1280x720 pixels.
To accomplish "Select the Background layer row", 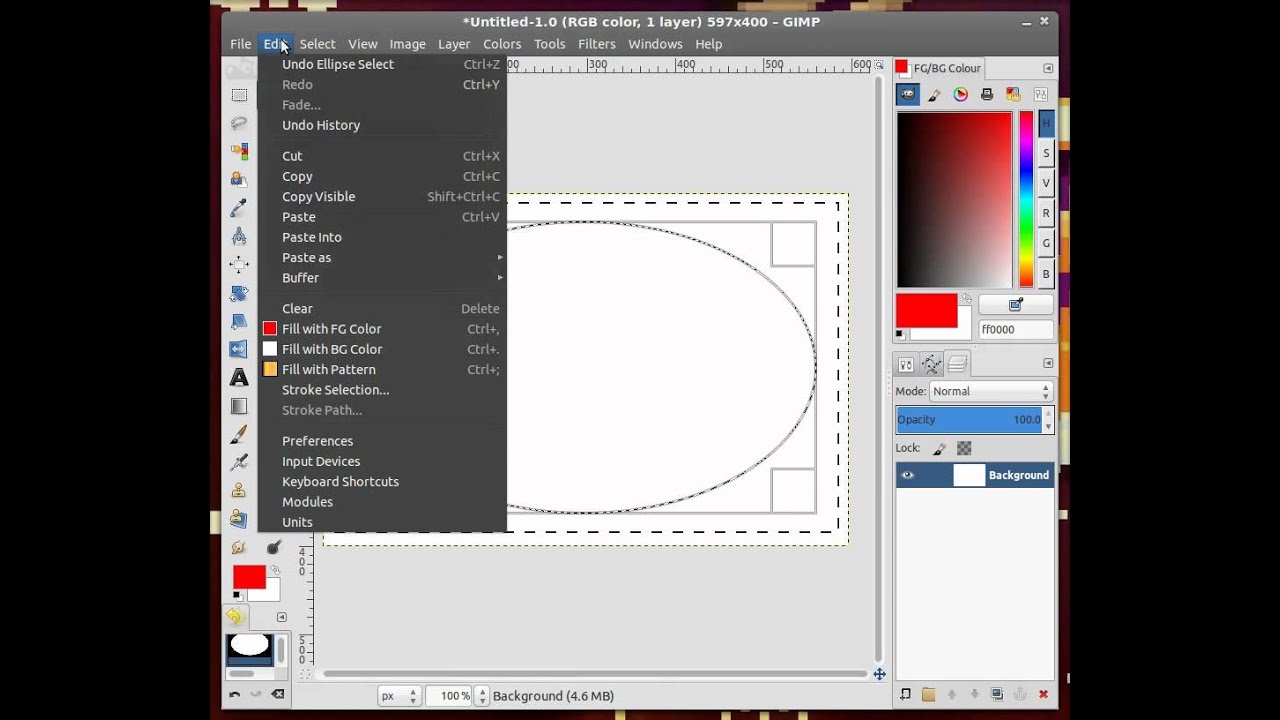I will pyautogui.click(x=975, y=475).
